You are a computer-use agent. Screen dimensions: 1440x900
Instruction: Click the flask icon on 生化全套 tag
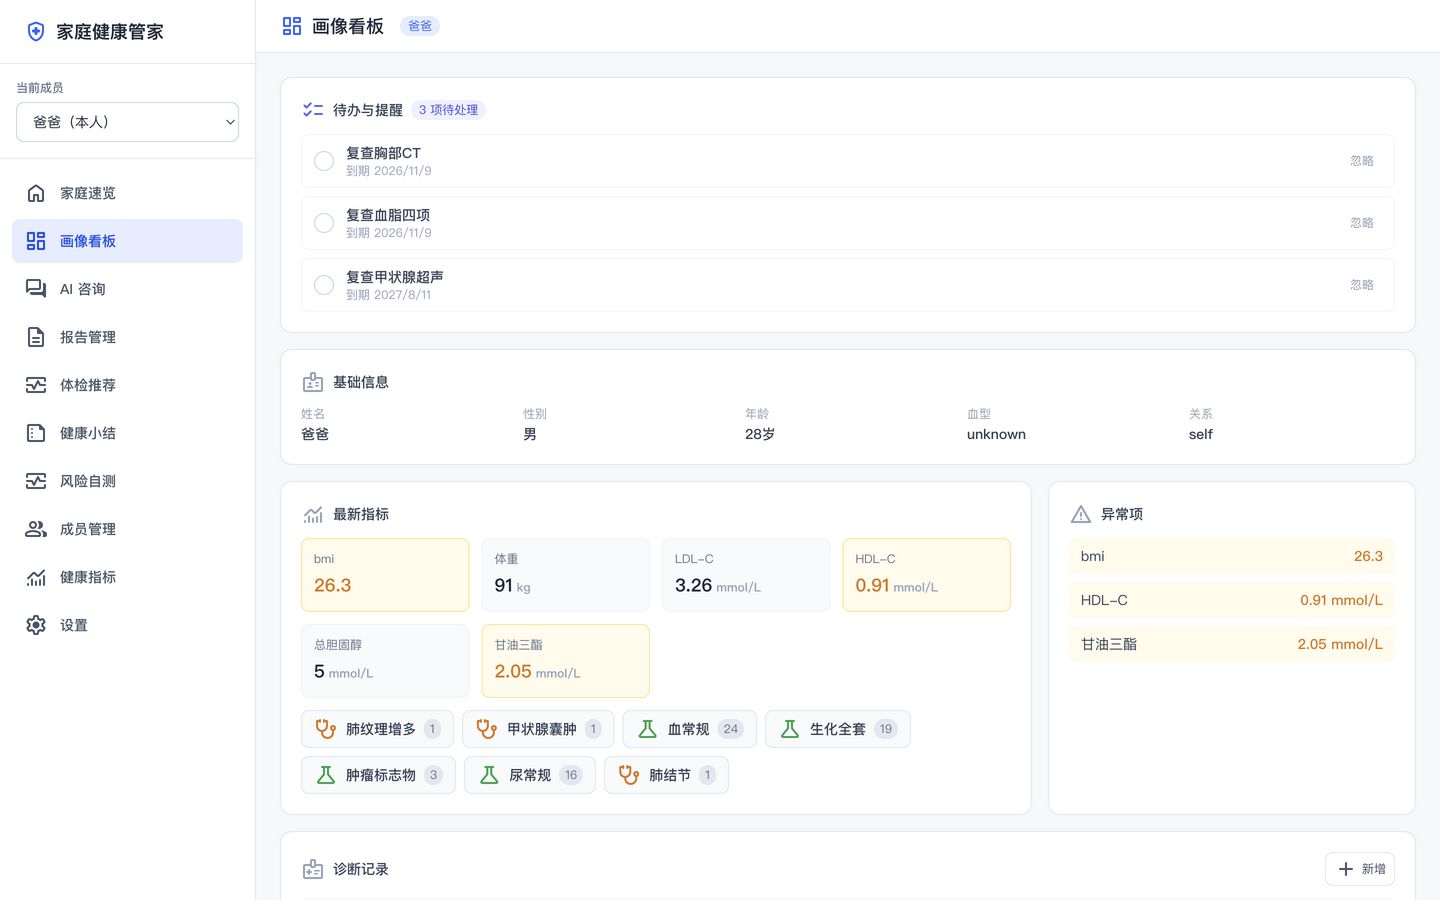[x=790, y=729]
